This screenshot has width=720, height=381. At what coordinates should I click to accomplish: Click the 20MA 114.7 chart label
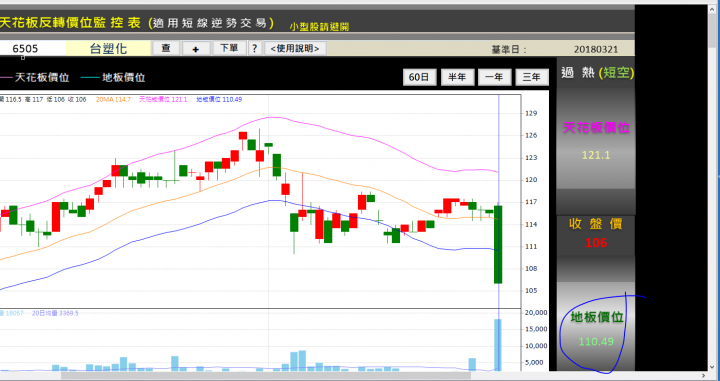pos(113,99)
